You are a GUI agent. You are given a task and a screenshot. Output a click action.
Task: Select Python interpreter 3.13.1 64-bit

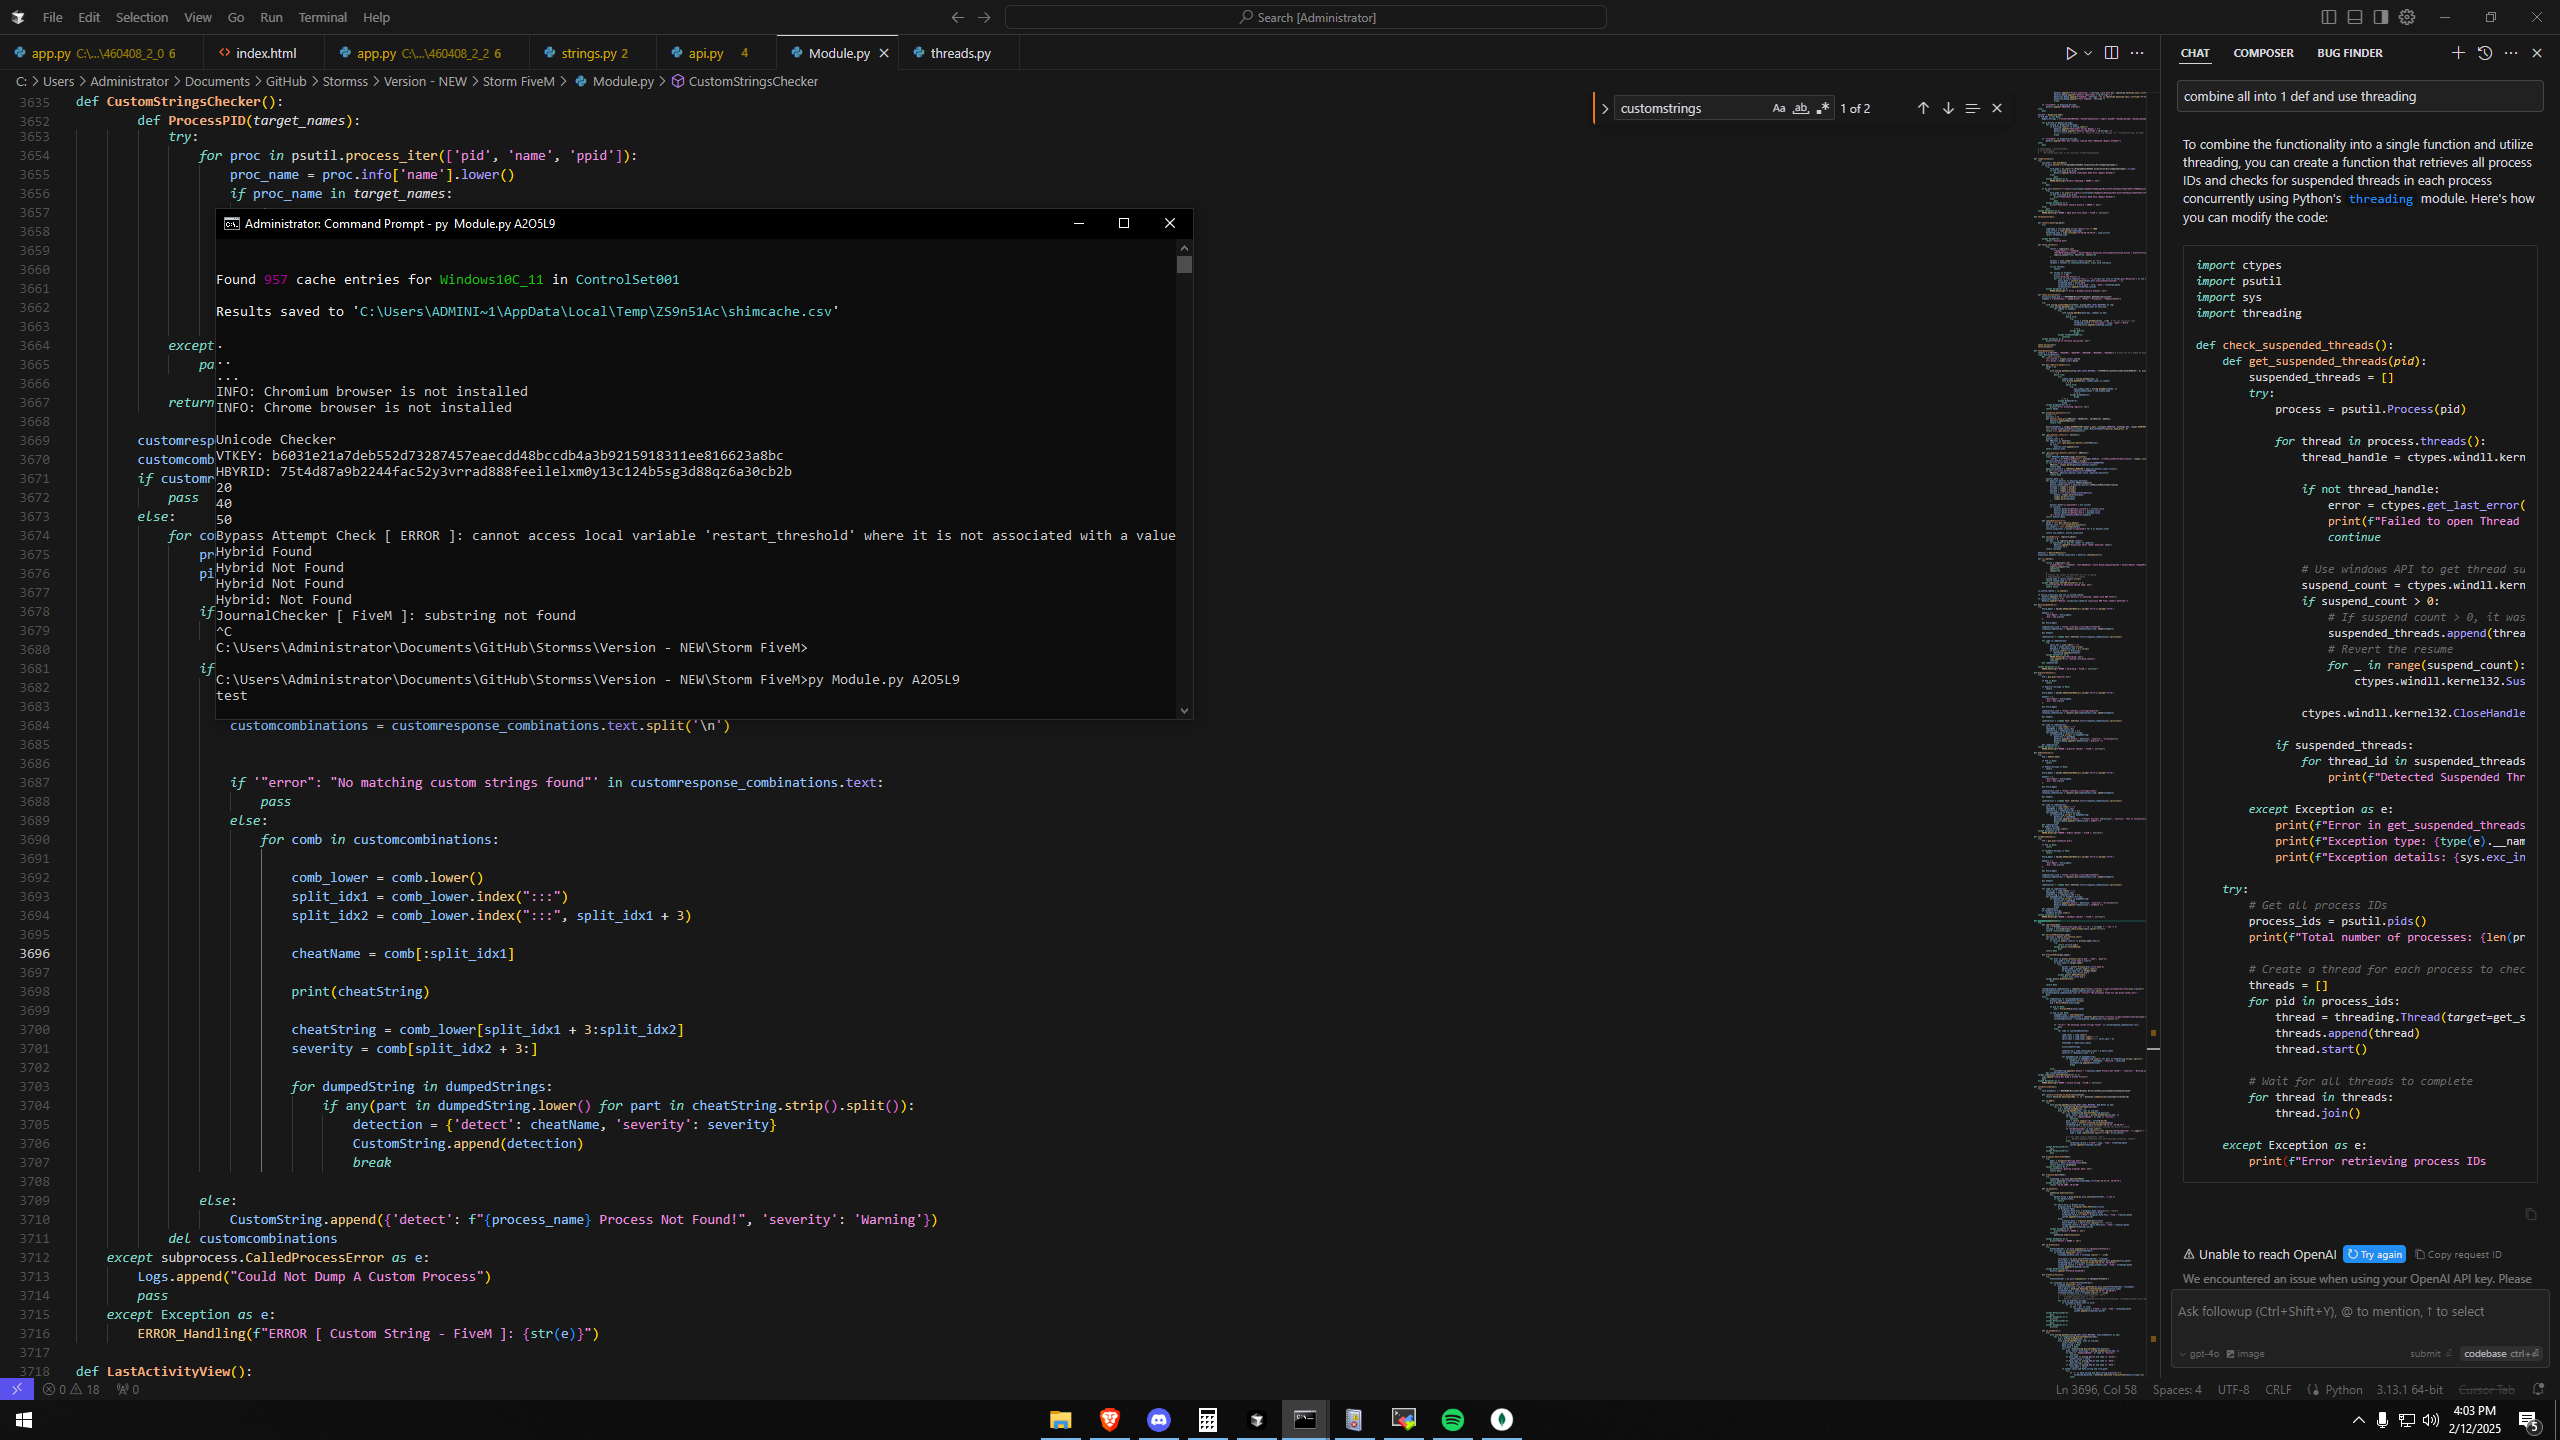2409,1389
